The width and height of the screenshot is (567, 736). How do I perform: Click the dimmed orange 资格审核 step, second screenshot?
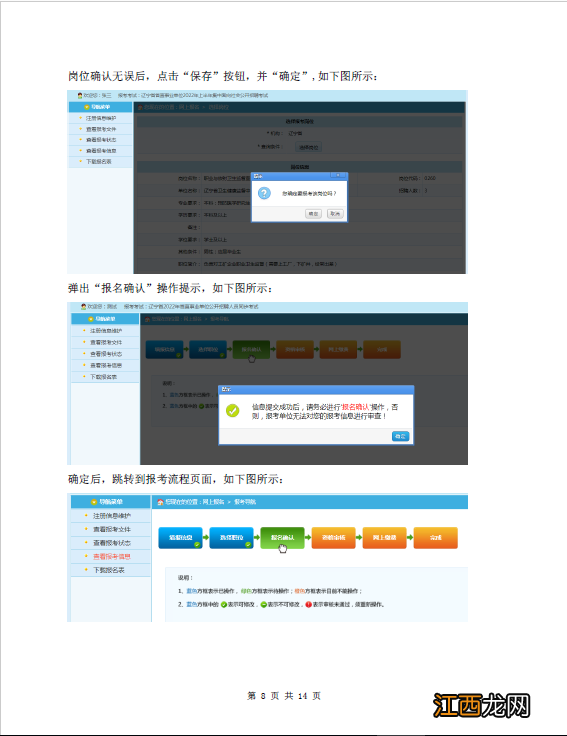point(295,350)
